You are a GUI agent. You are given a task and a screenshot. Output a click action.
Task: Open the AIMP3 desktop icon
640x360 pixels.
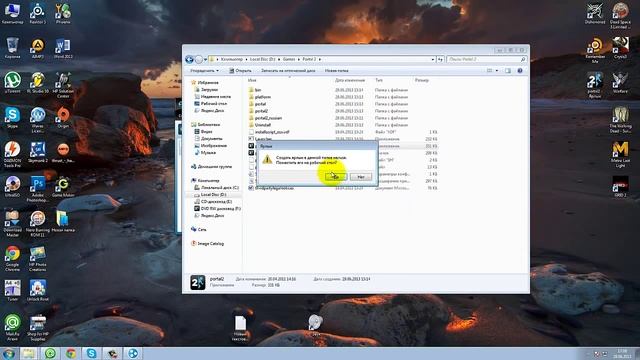coord(38,48)
